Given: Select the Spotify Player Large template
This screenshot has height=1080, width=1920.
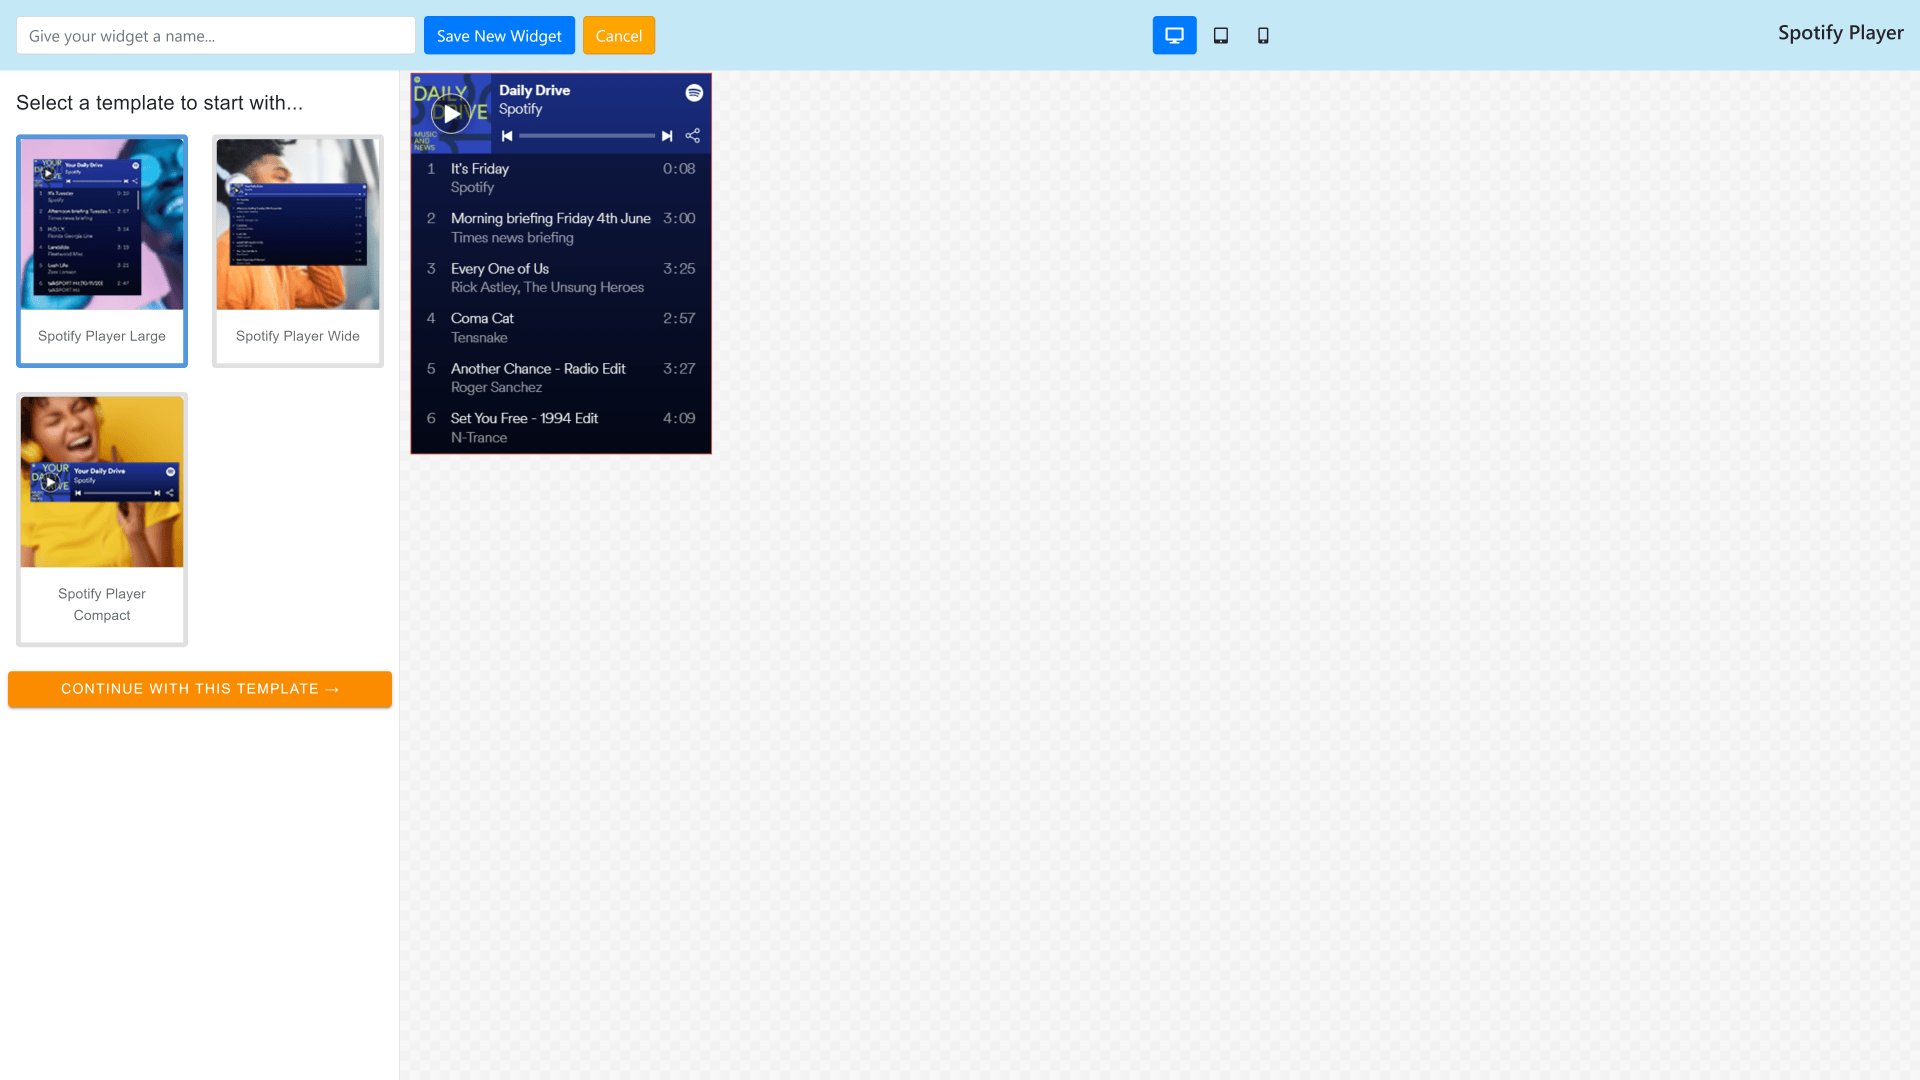Looking at the screenshot, I should click(x=102, y=251).
